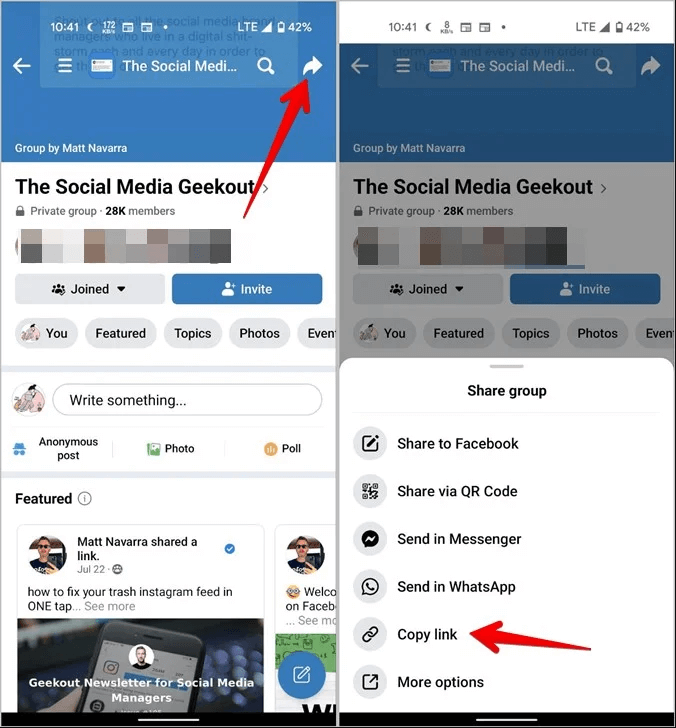Open the hamburger menu icon in left header
This screenshot has height=728, width=676.
point(65,65)
